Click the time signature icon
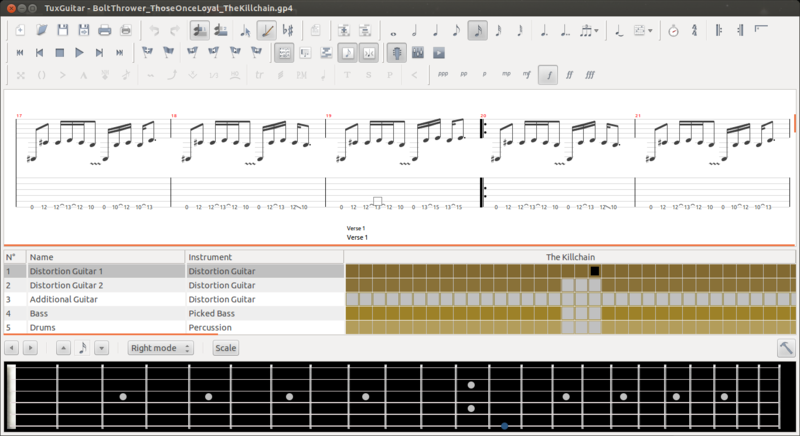This screenshot has width=800, height=436. pos(696,31)
